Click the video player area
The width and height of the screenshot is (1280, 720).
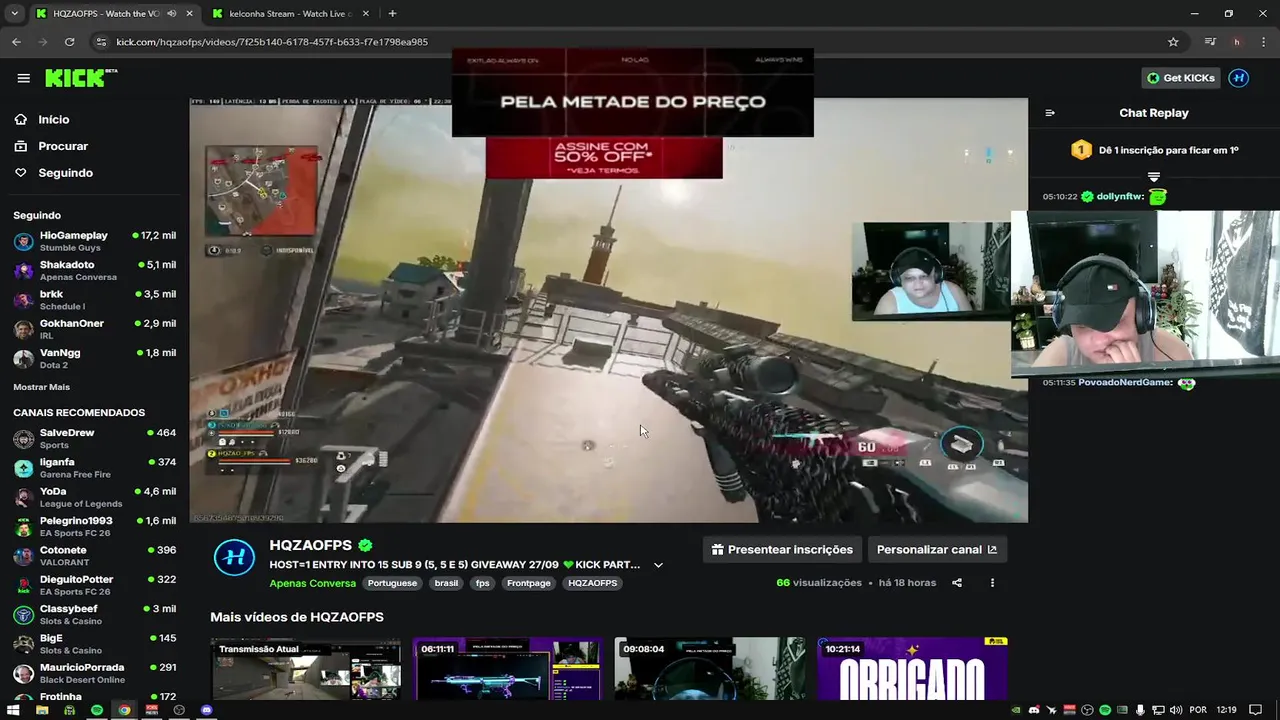608,310
